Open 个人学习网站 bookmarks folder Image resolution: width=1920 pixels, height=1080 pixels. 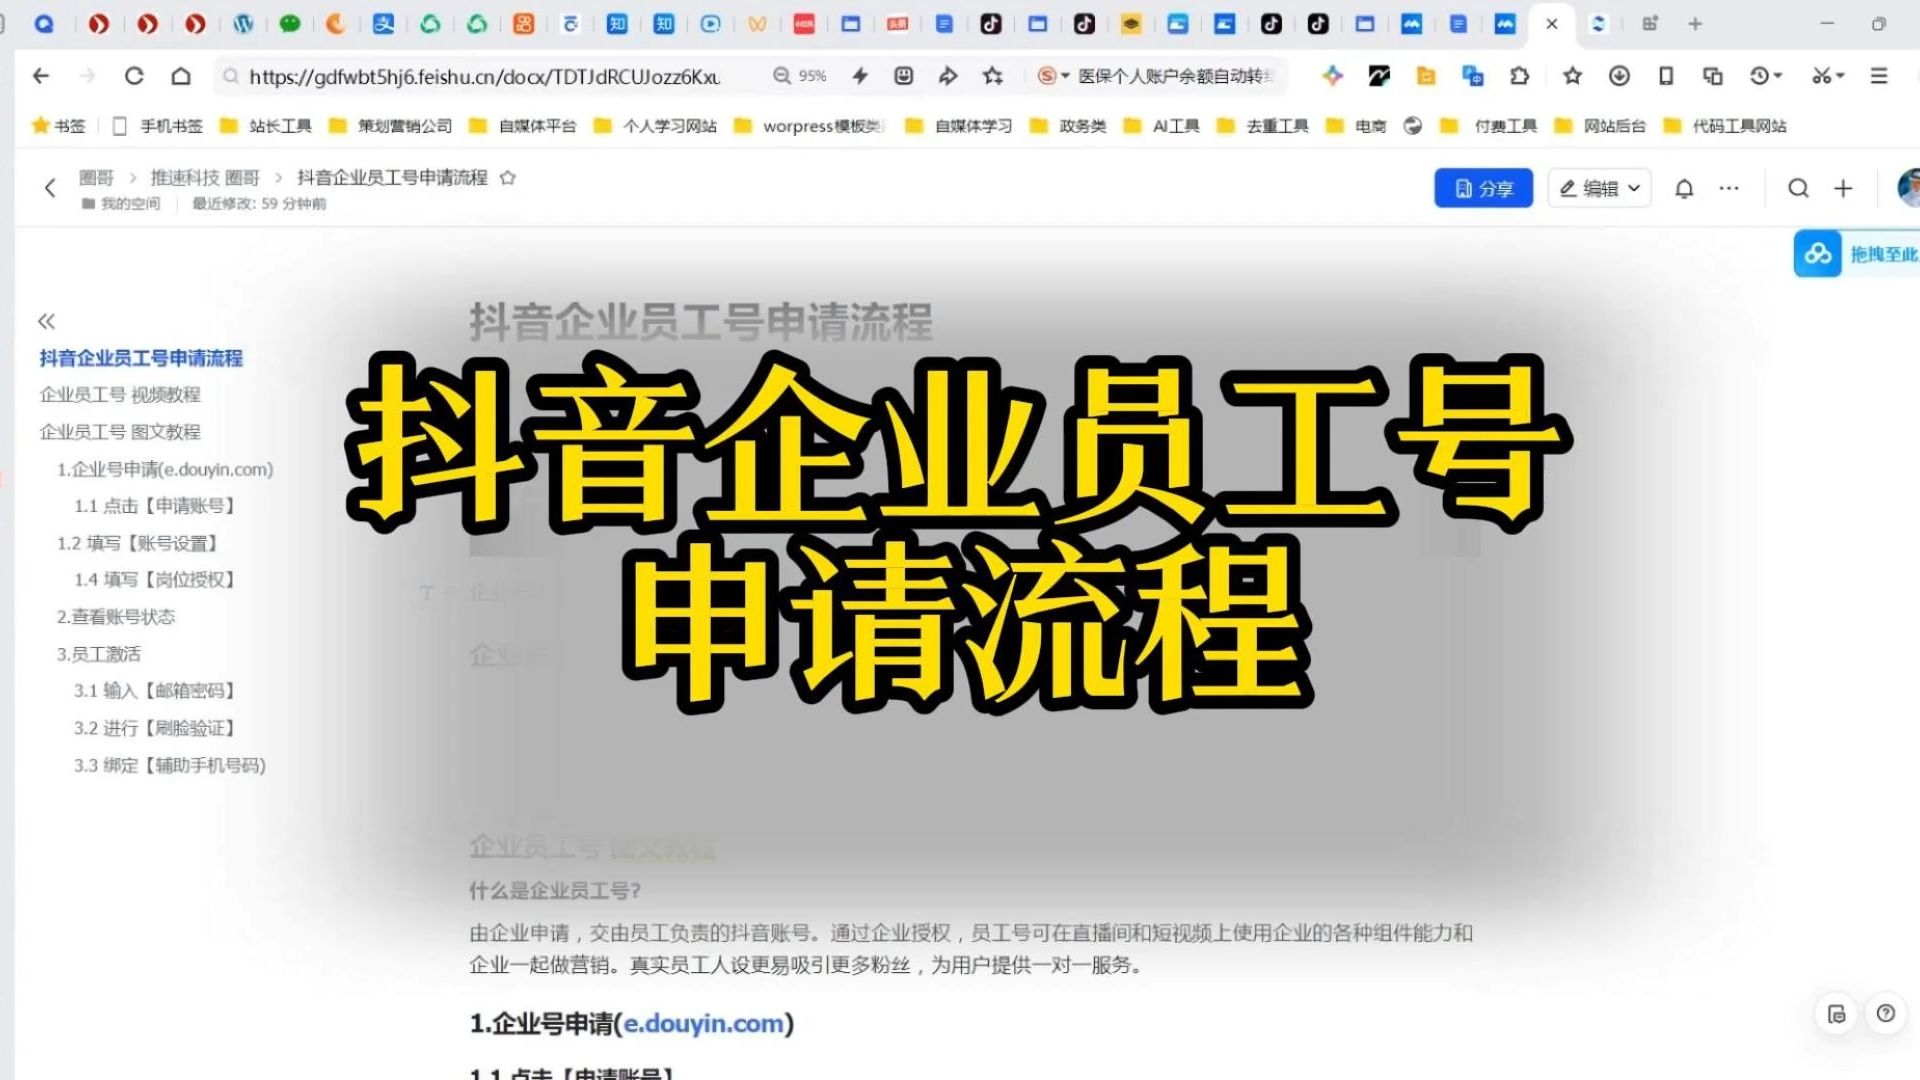[x=655, y=126]
